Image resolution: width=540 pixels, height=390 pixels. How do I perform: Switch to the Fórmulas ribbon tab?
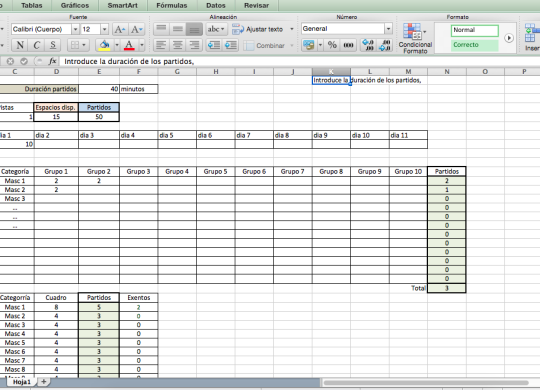point(172,6)
